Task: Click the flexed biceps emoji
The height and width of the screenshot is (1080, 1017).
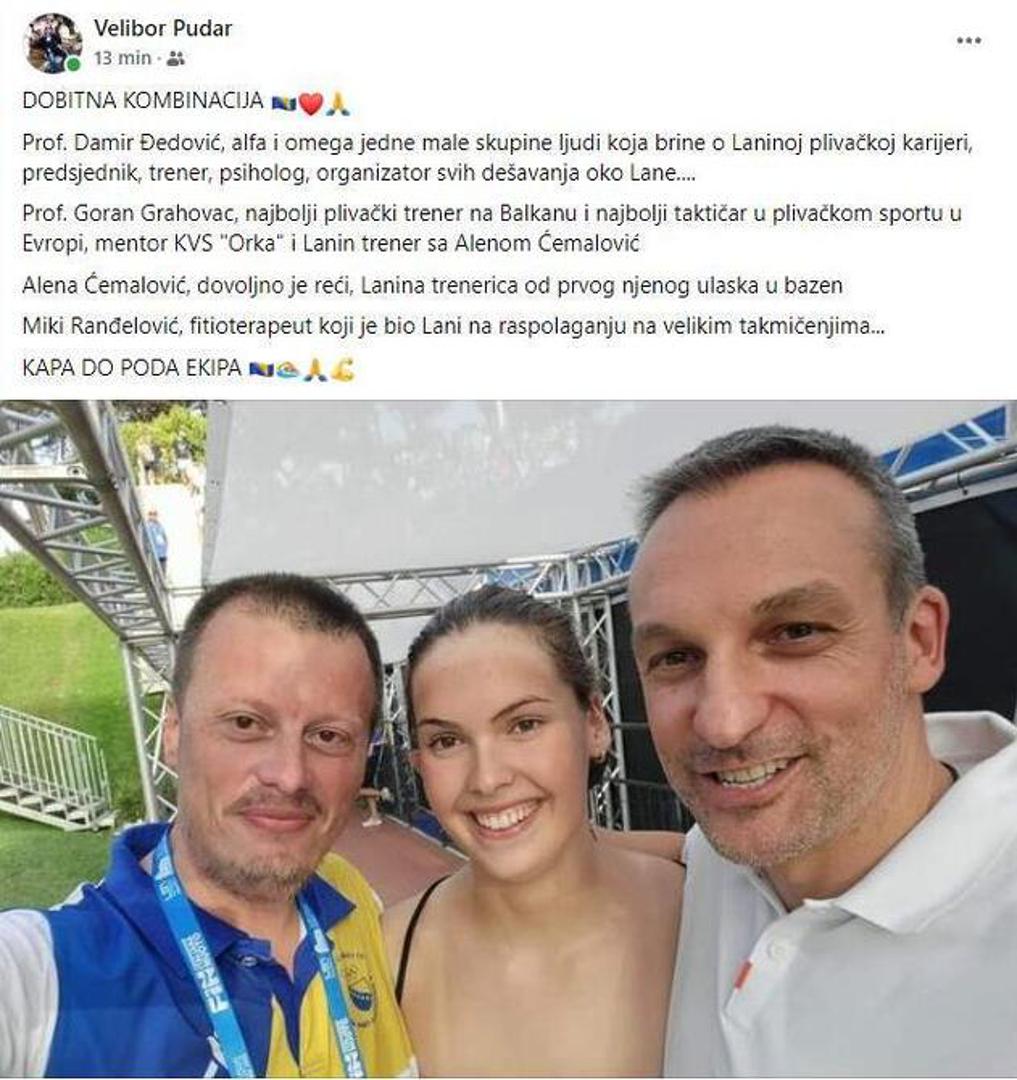Action: click(x=342, y=370)
